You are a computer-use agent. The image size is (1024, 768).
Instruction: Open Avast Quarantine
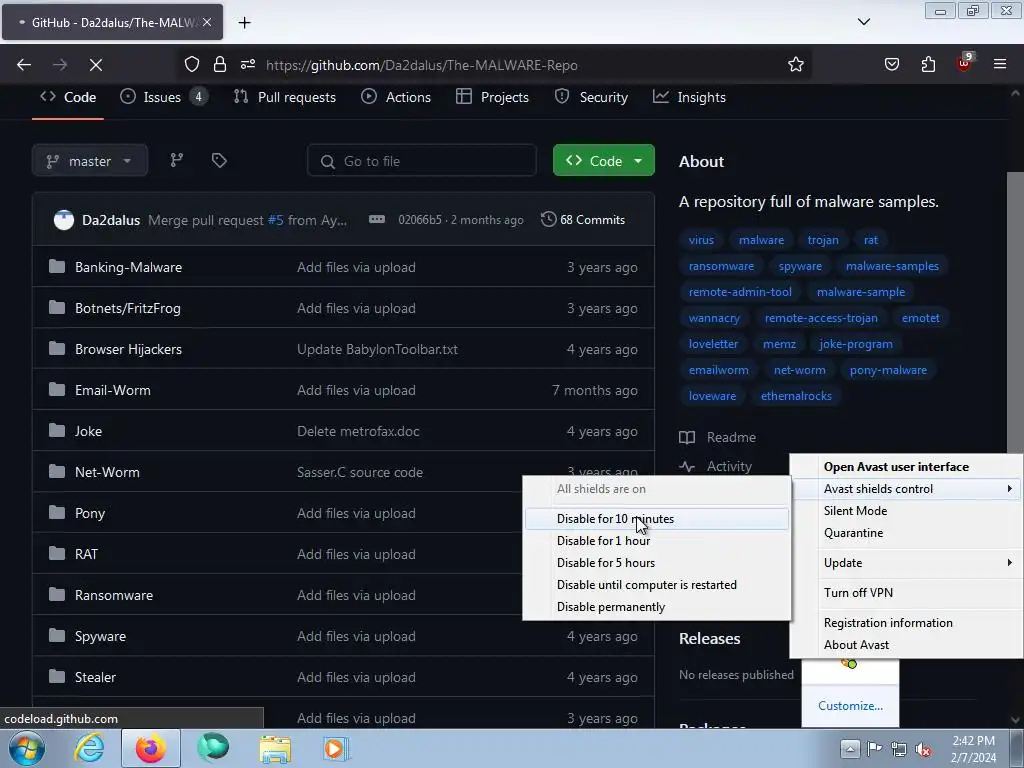(906, 533)
